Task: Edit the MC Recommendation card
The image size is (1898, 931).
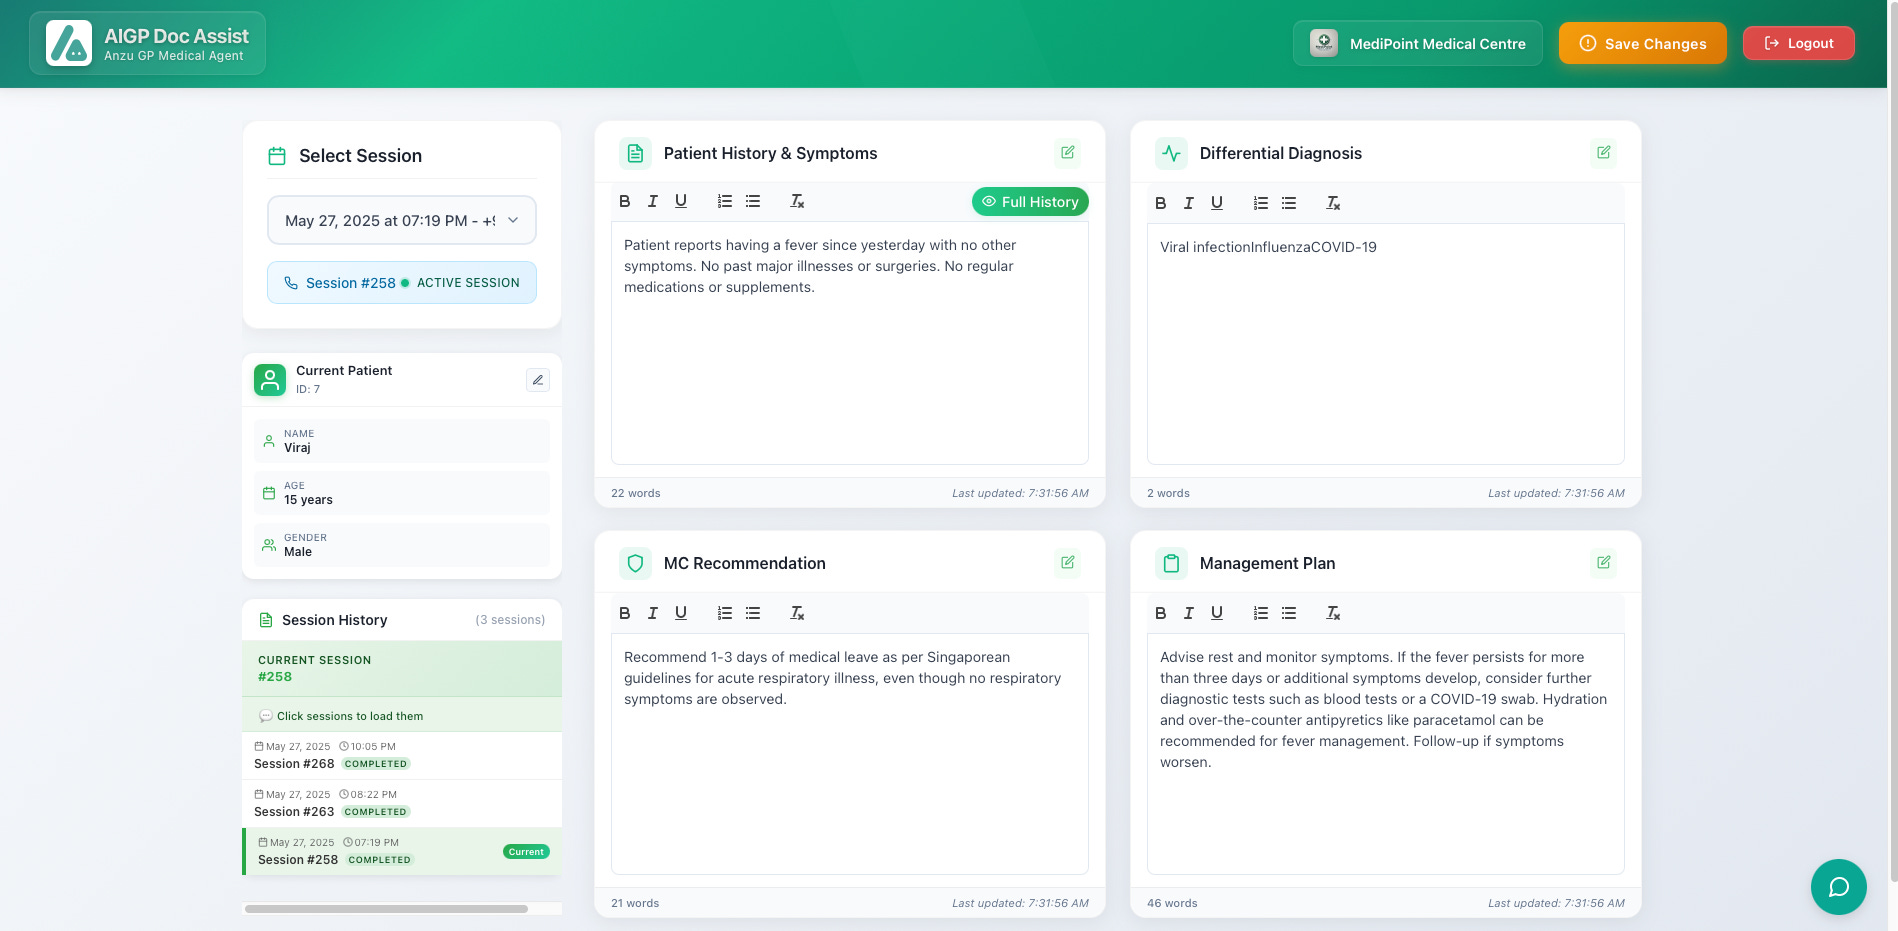Action: [x=1068, y=563]
